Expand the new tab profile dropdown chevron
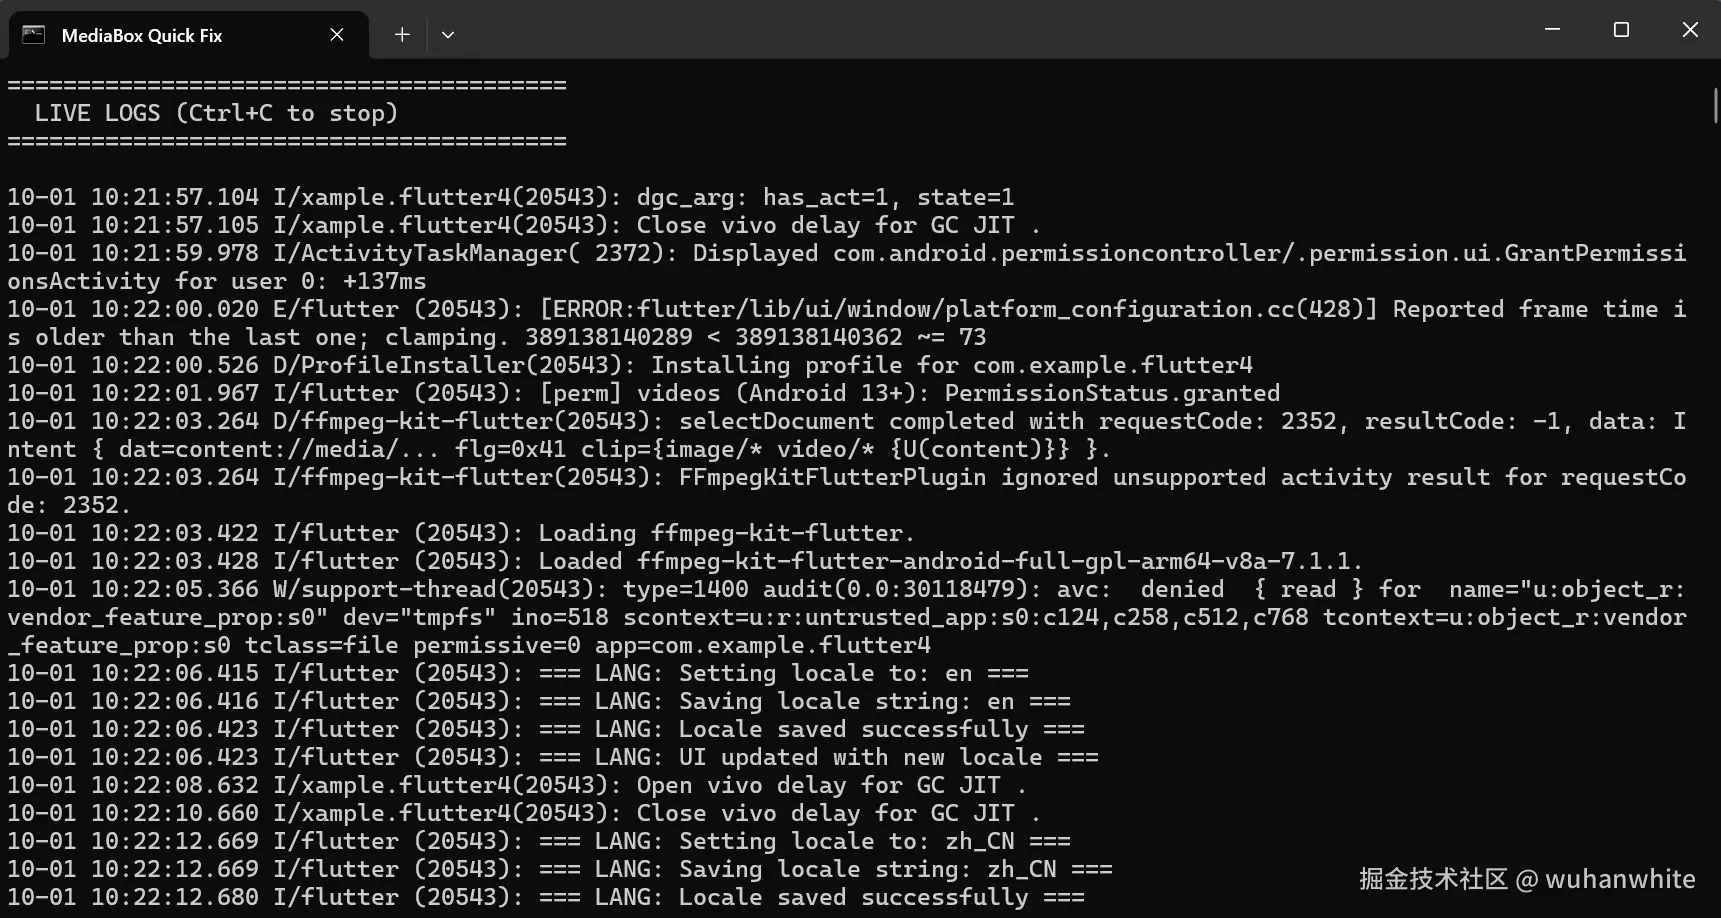This screenshot has width=1721, height=918. (x=448, y=35)
